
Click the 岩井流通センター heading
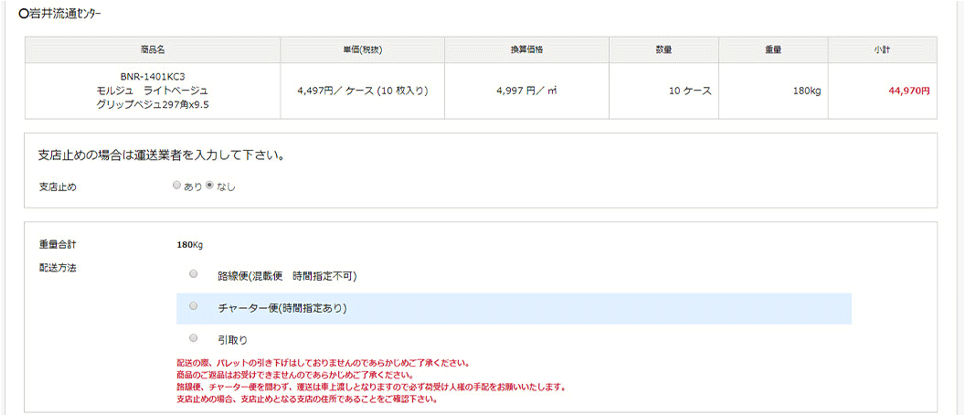tap(66, 15)
